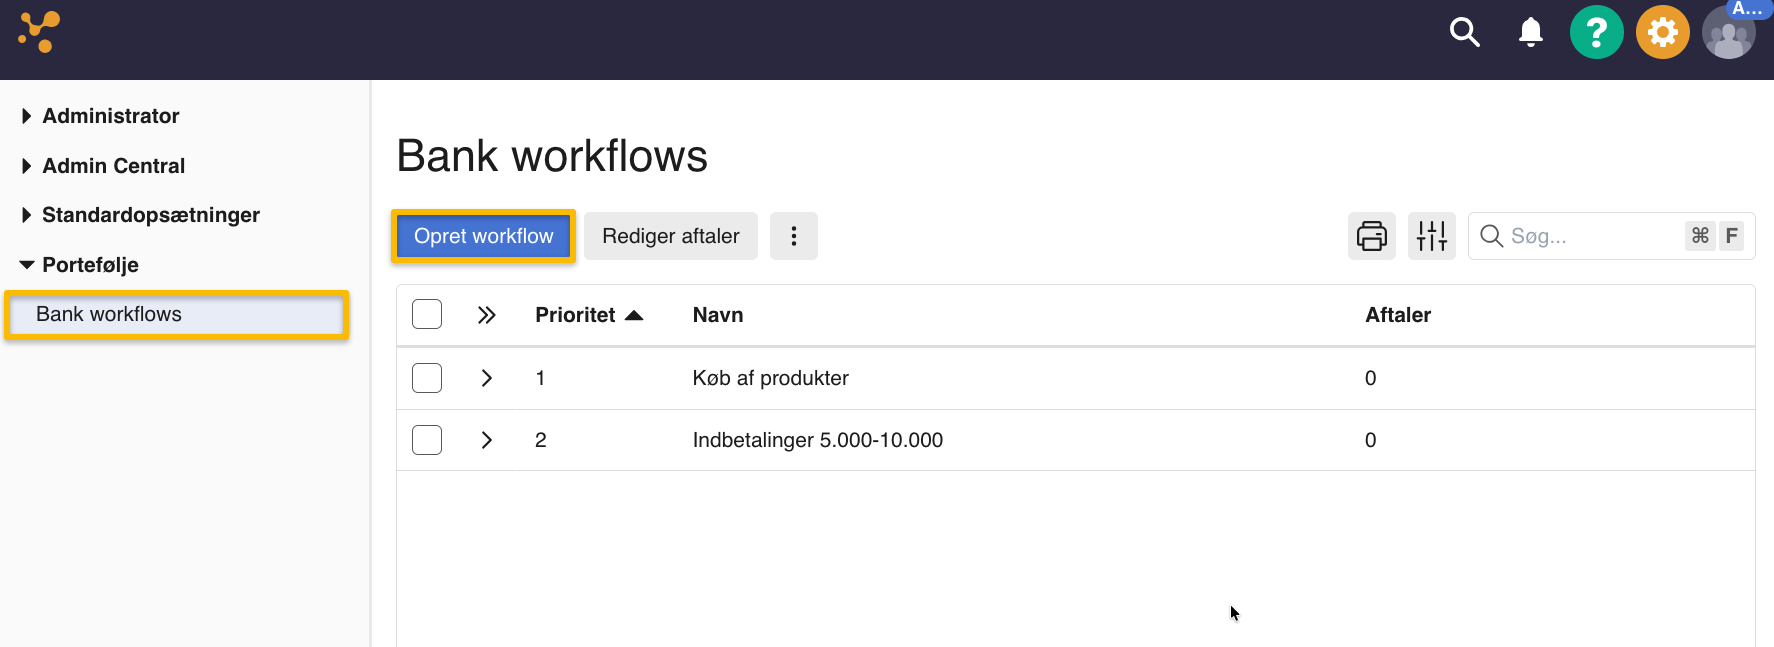Image resolution: width=1774 pixels, height=647 pixels.
Task: Open the notifications bell
Action: (x=1530, y=32)
